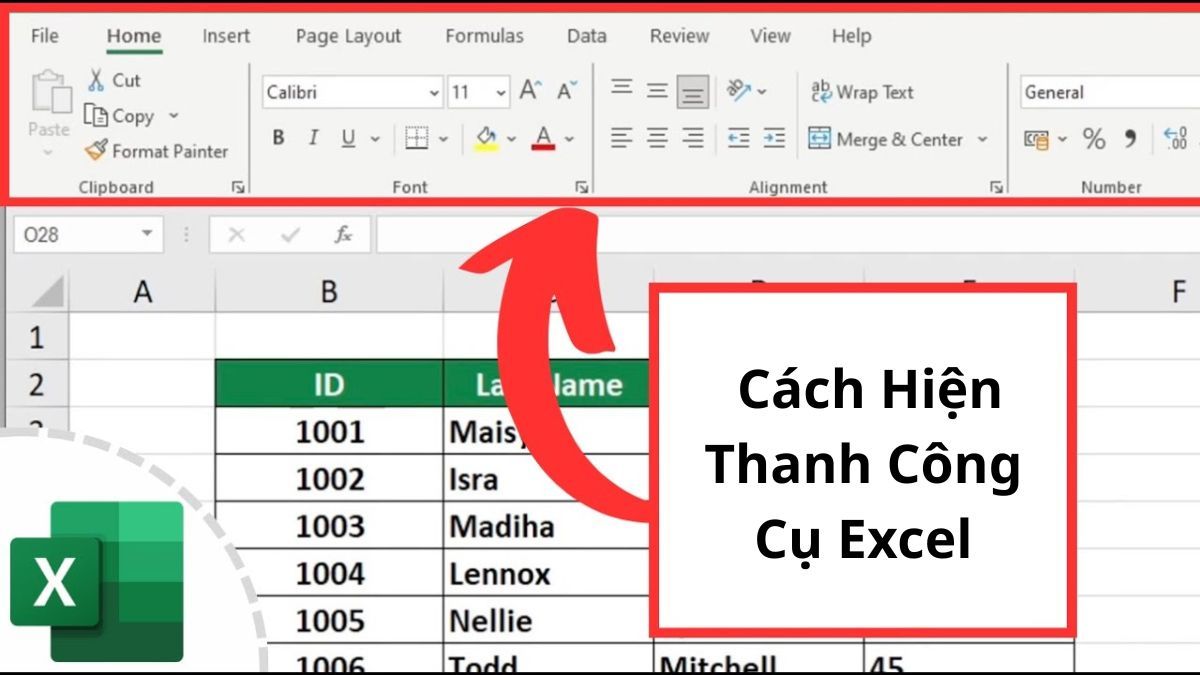Select column B header
Screen dimensions: 1200x675
tap(329, 292)
